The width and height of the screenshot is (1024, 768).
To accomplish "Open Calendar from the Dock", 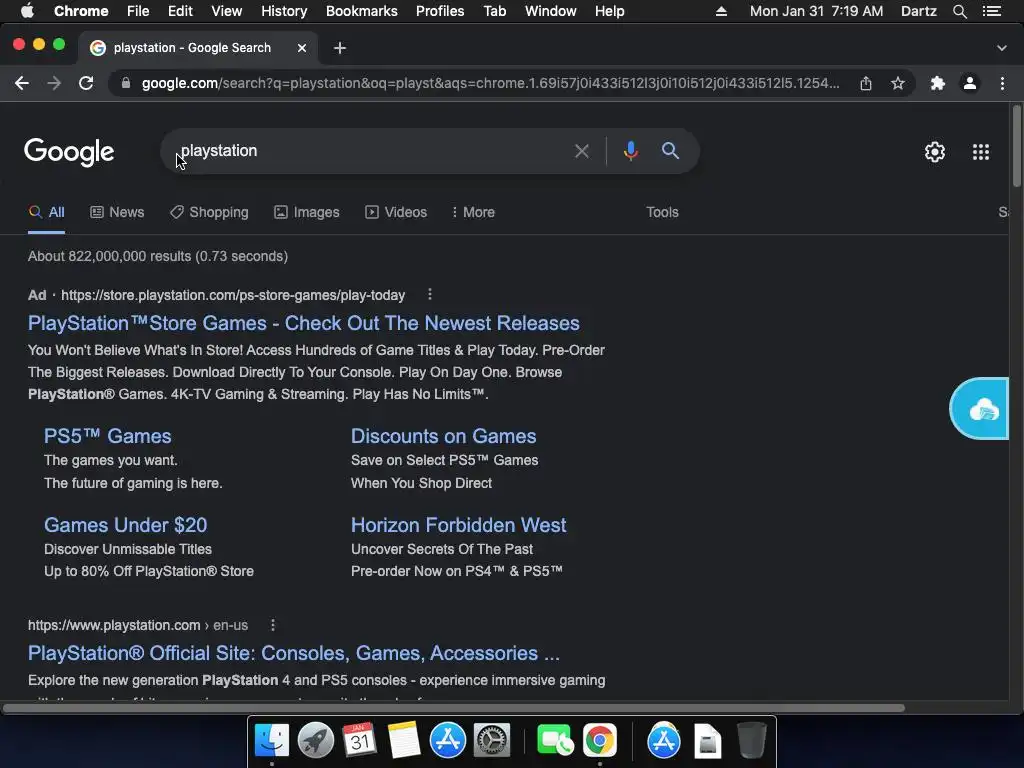I will point(360,740).
